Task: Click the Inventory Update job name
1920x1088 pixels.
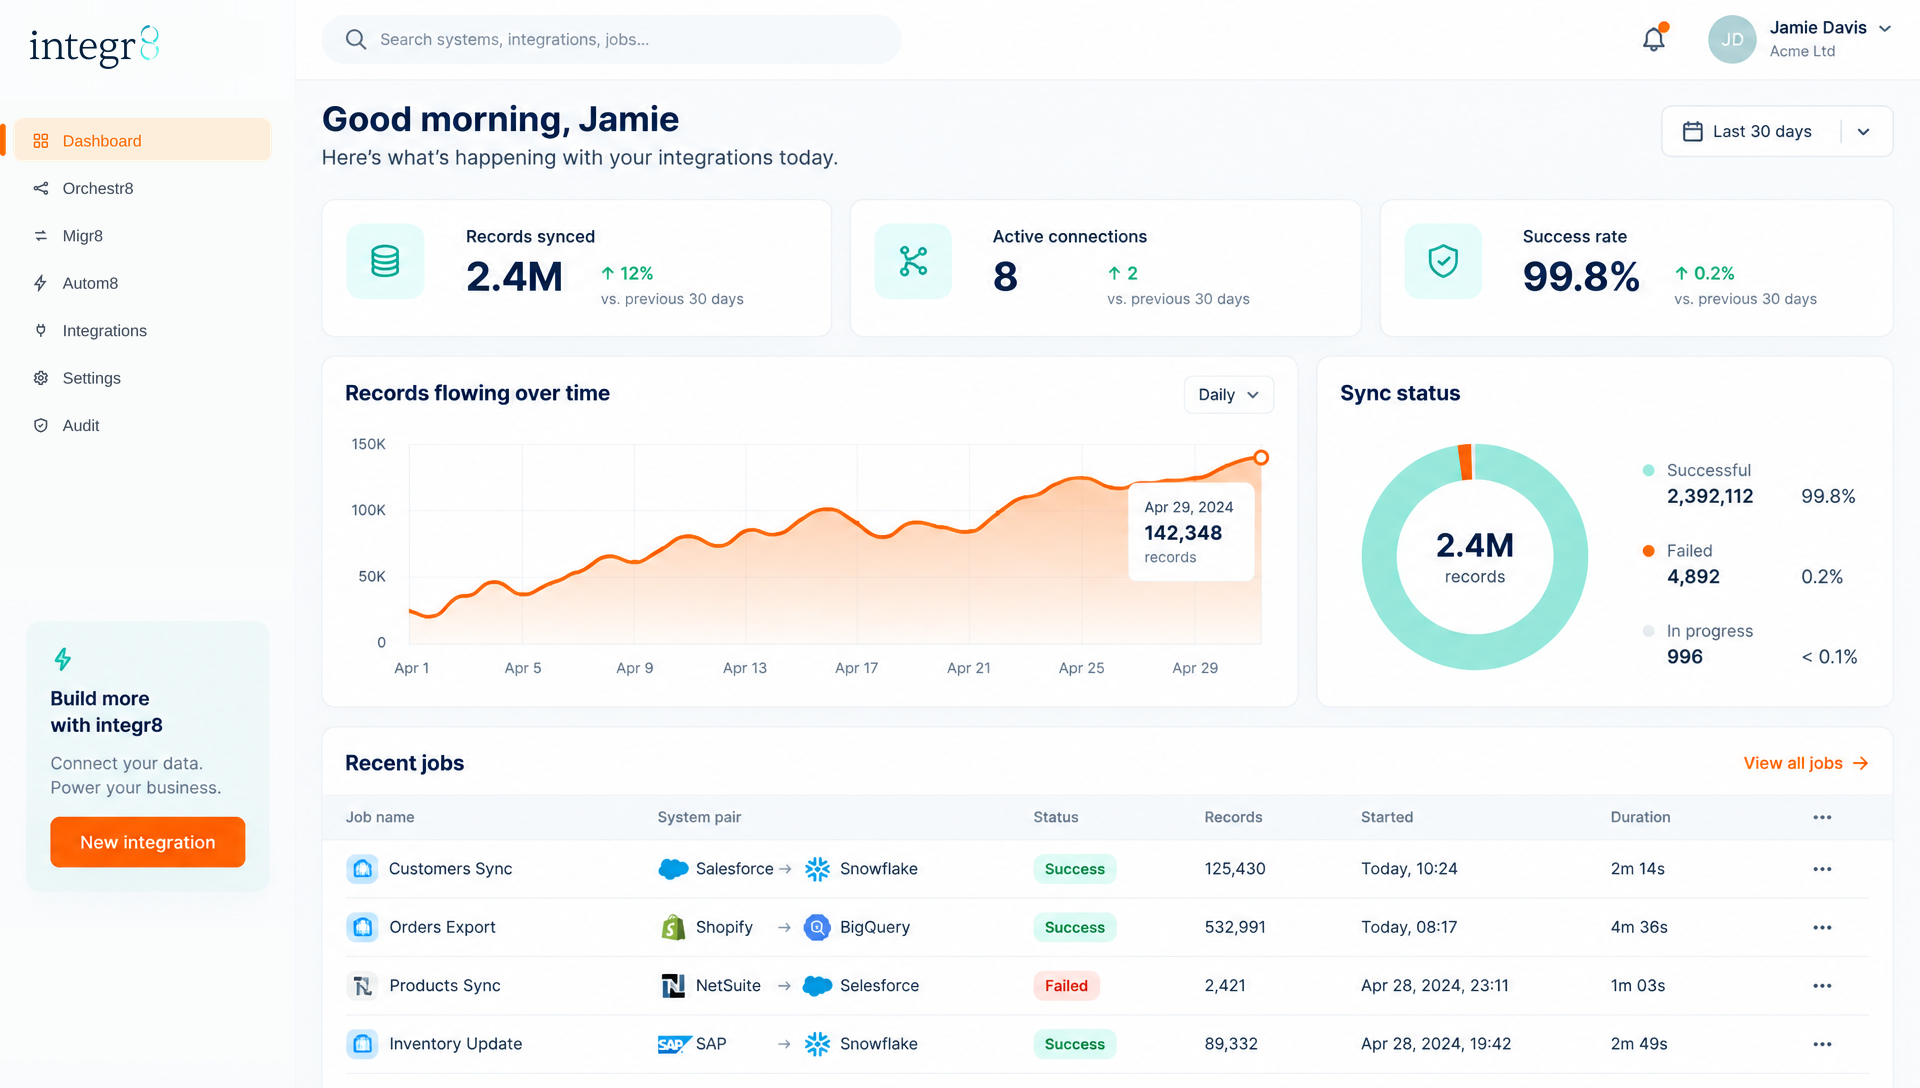Action: click(455, 1044)
